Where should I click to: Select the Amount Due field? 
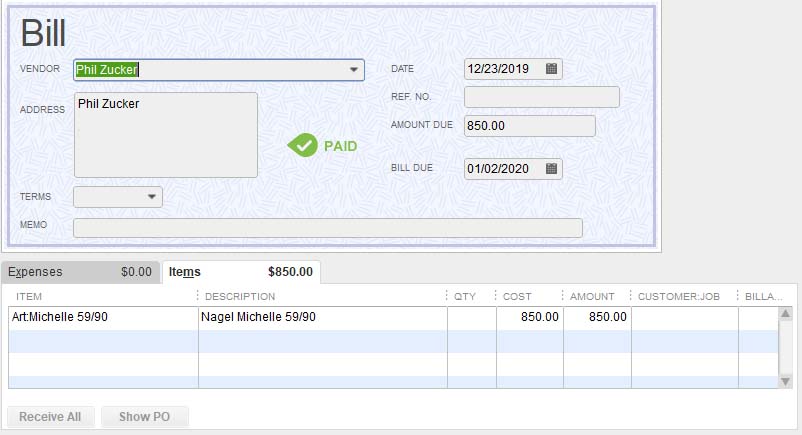tap(529, 126)
